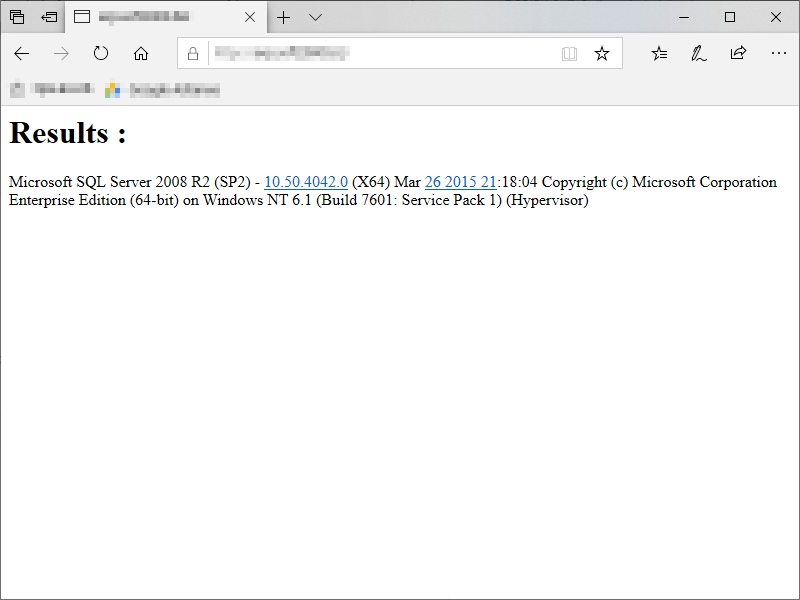Click the lock site security icon
The width and height of the screenshot is (800, 600).
pyautogui.click(x=193, y=53)
